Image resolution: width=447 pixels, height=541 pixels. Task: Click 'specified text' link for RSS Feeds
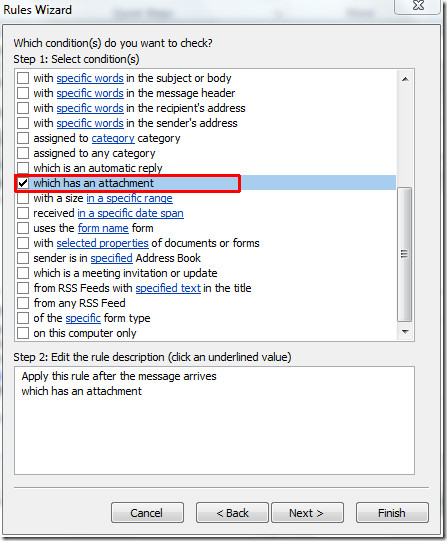point(168,288)
